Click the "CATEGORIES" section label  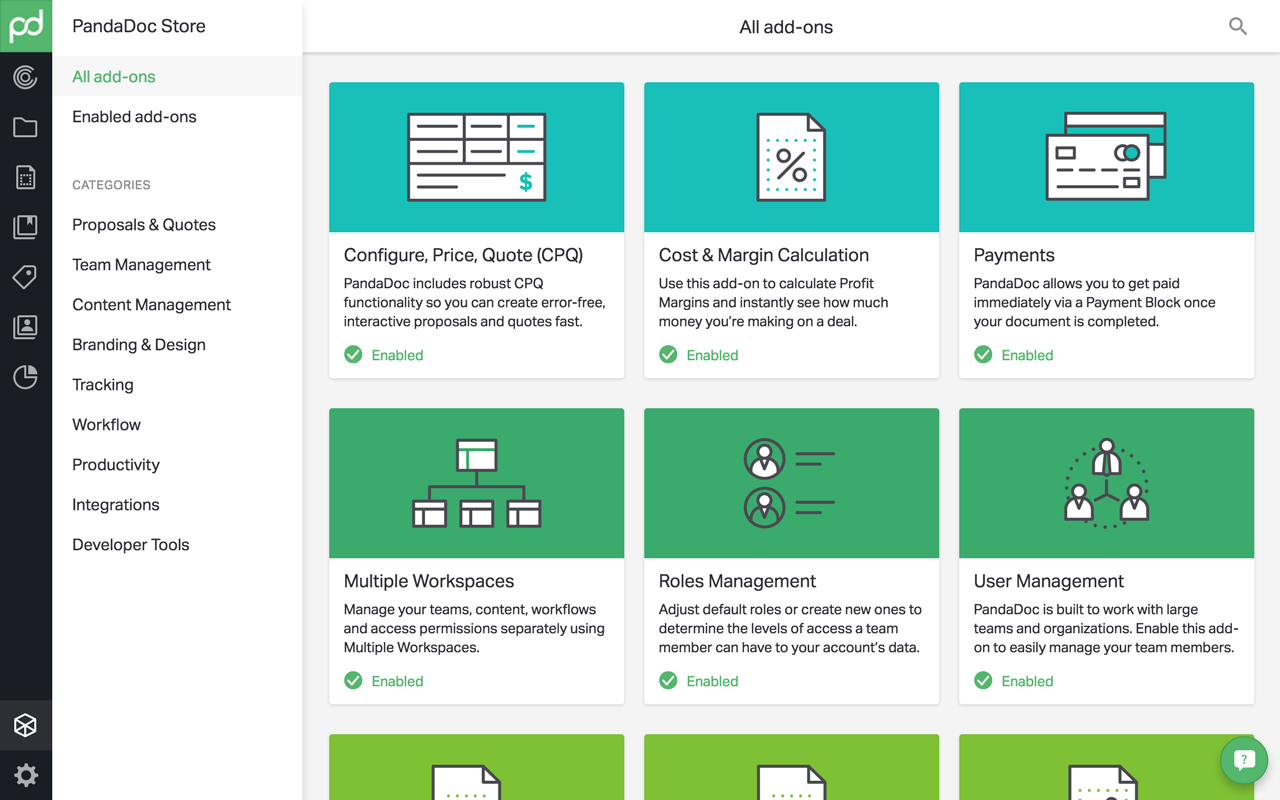[x=111, y=185]
